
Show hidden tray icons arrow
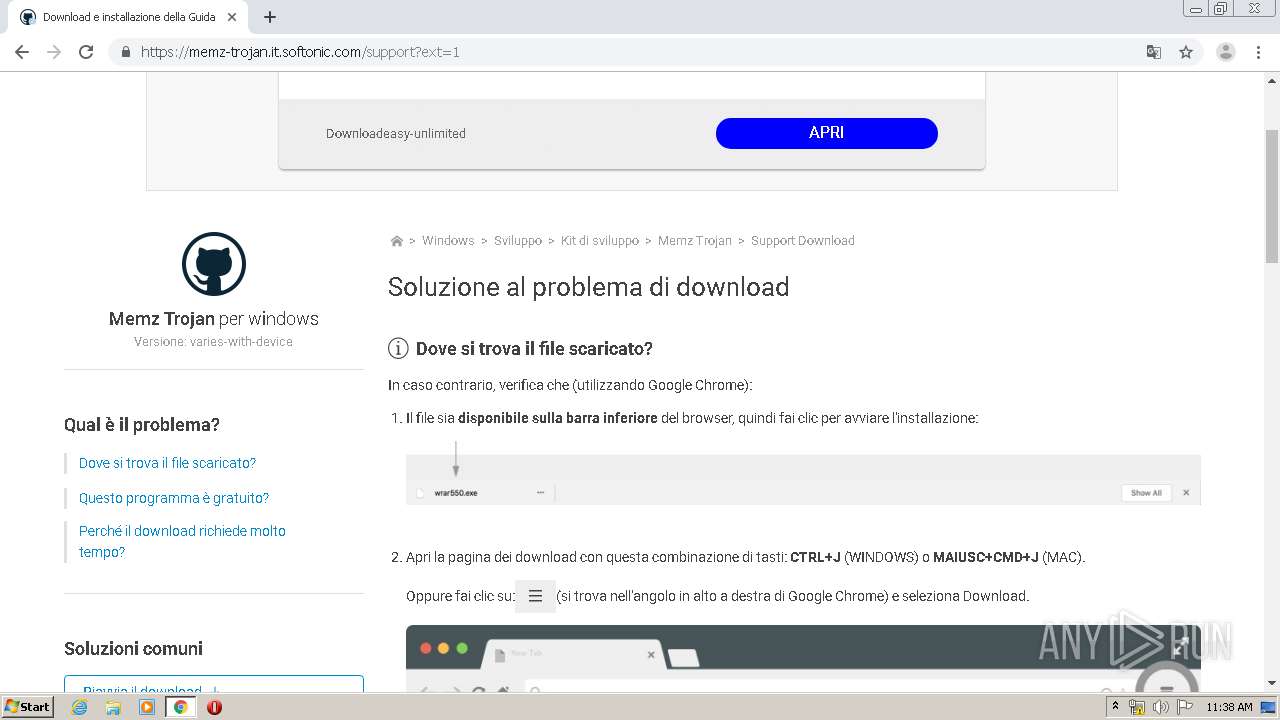[x=1116, y=707]
